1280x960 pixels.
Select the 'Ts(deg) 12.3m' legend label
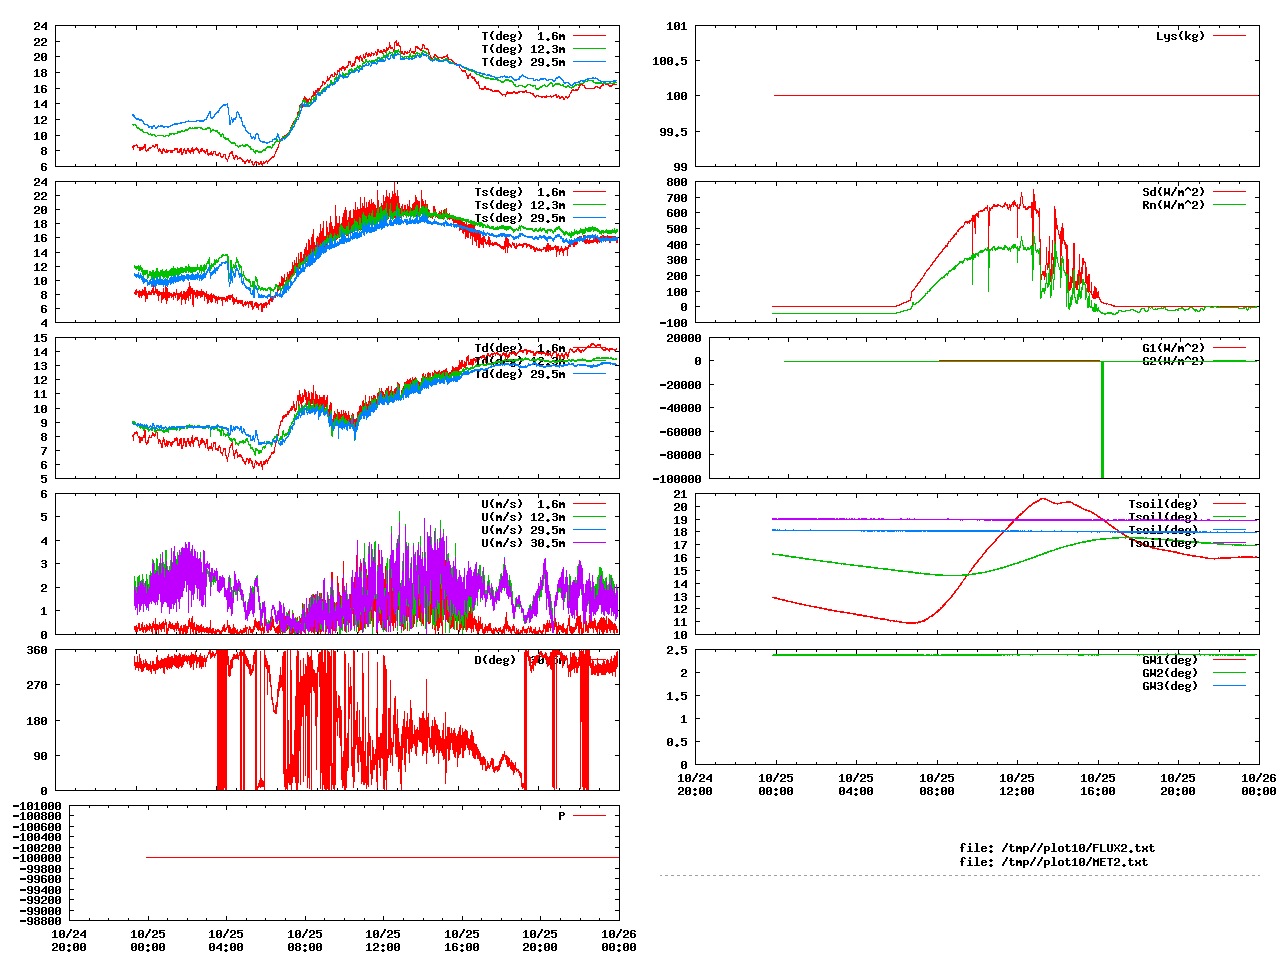(x=519, y=205)
